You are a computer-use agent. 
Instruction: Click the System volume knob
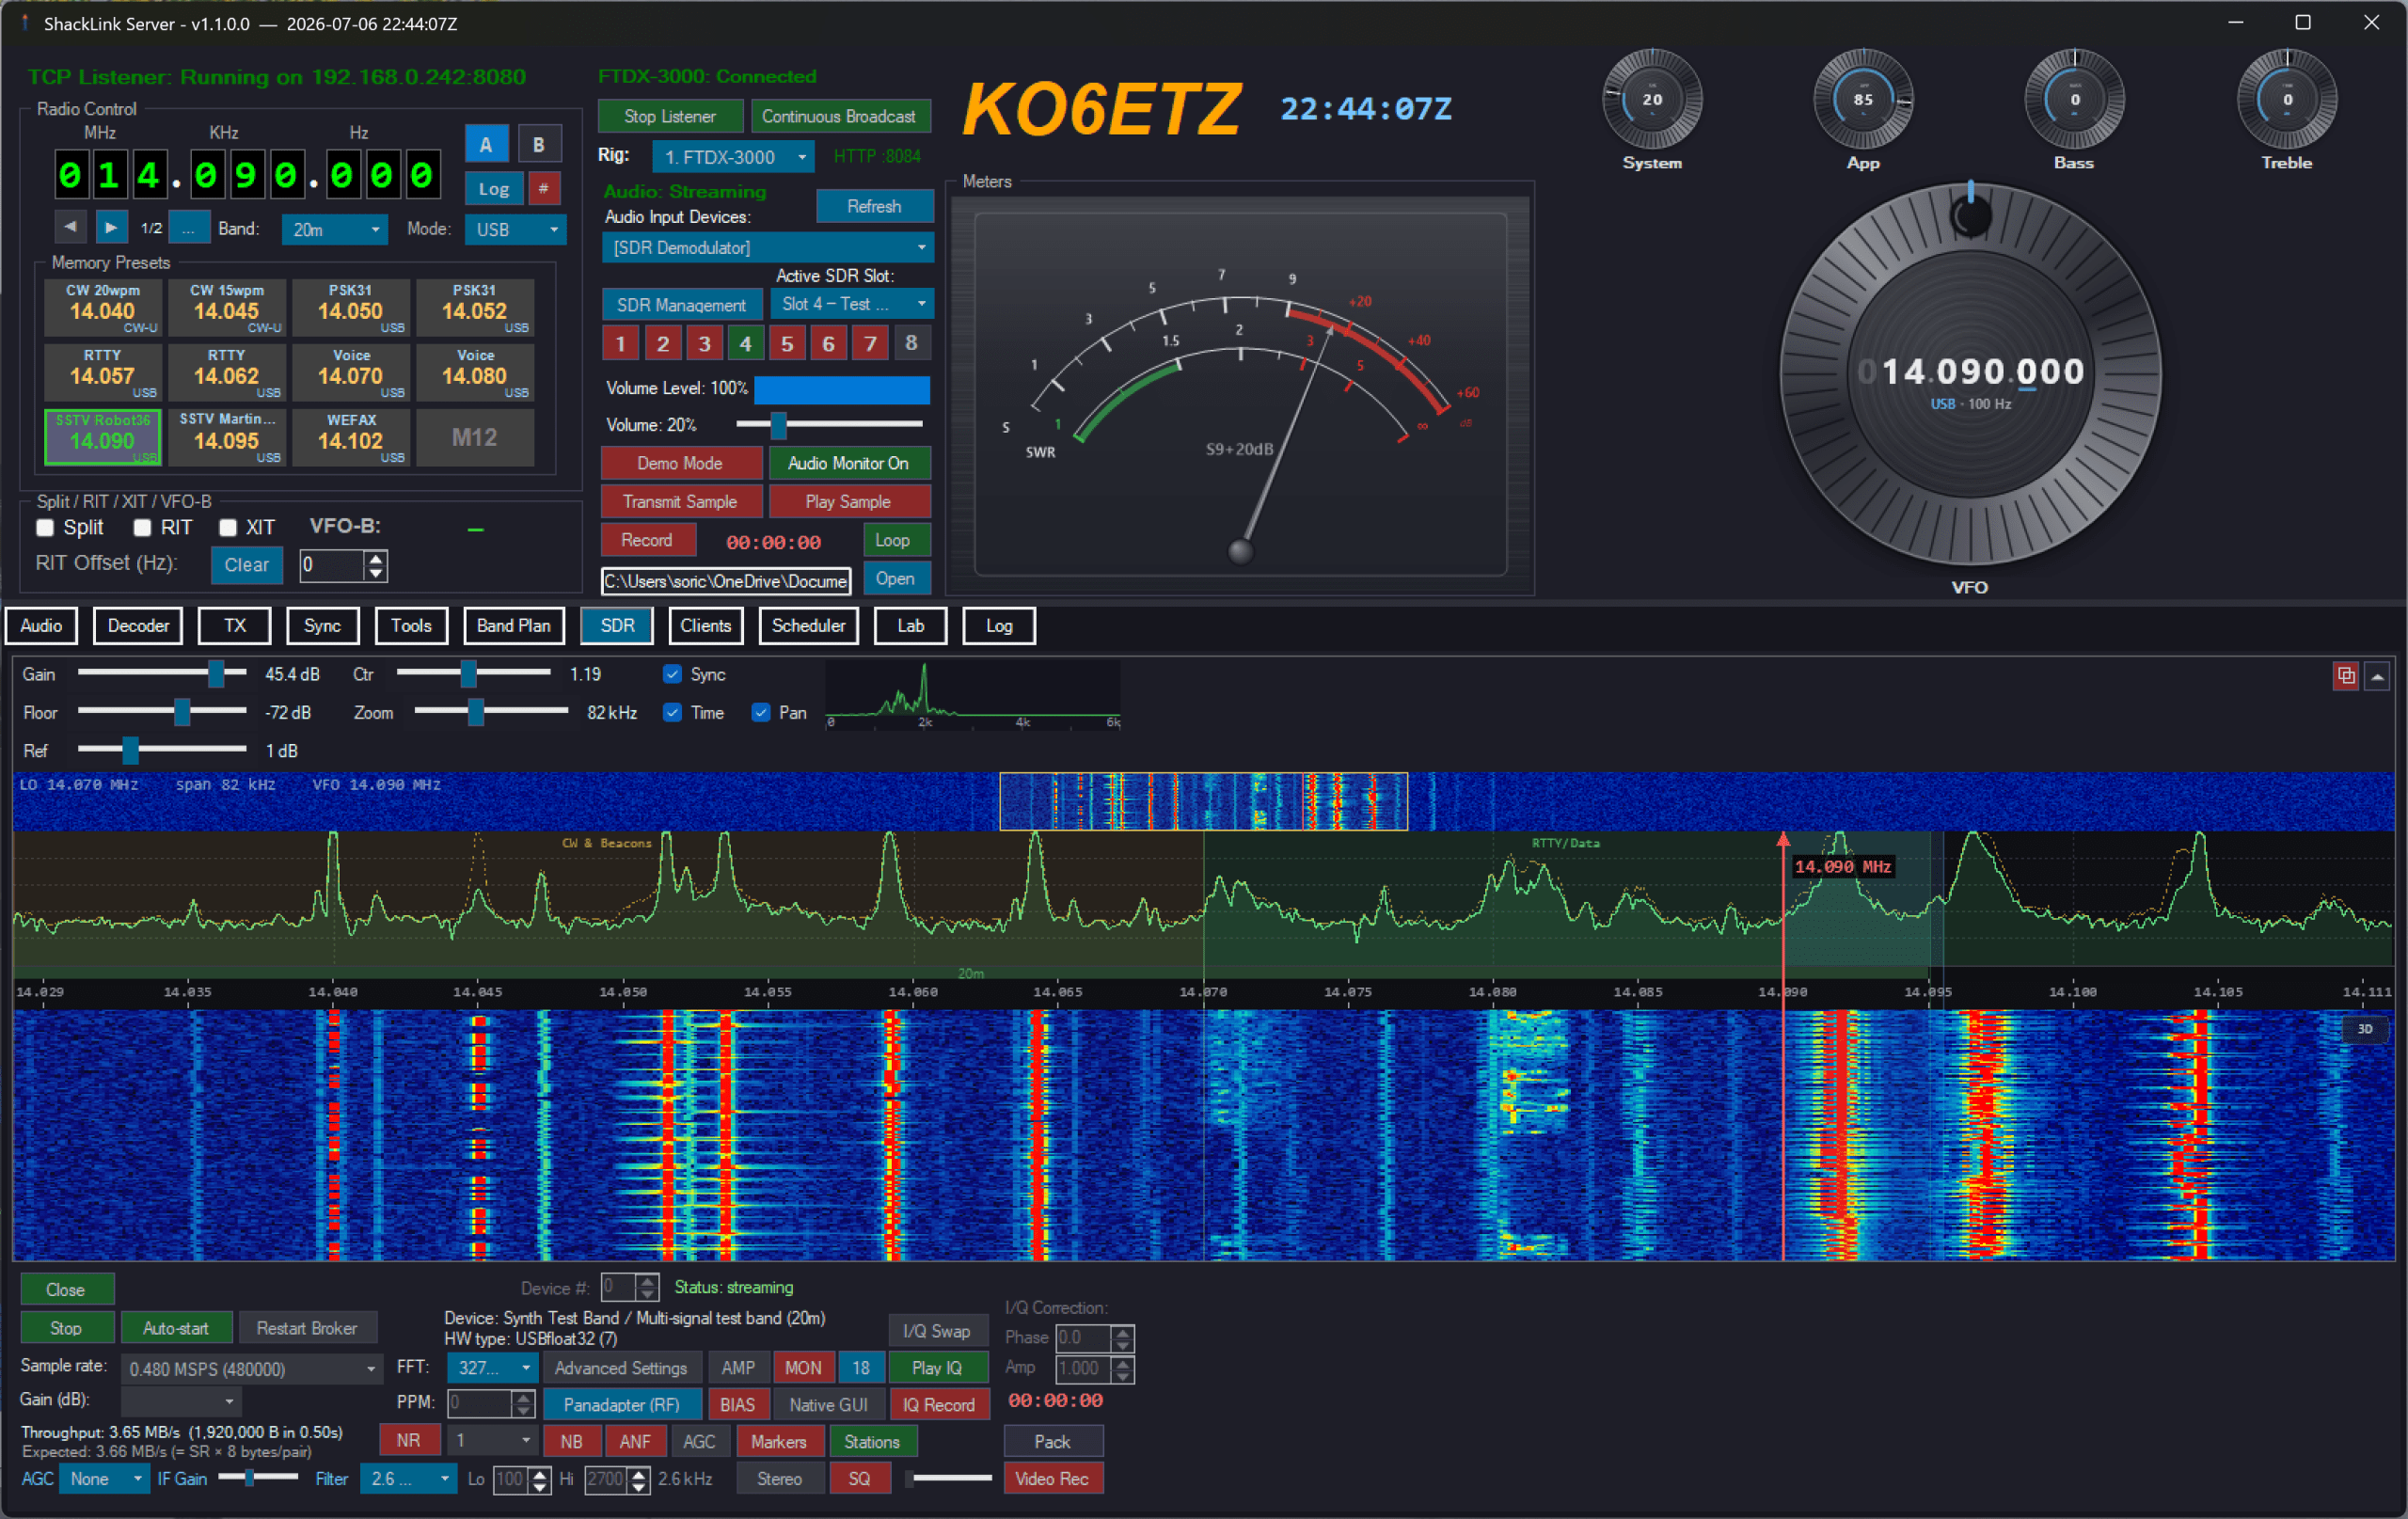click(x=1652, y=99)
